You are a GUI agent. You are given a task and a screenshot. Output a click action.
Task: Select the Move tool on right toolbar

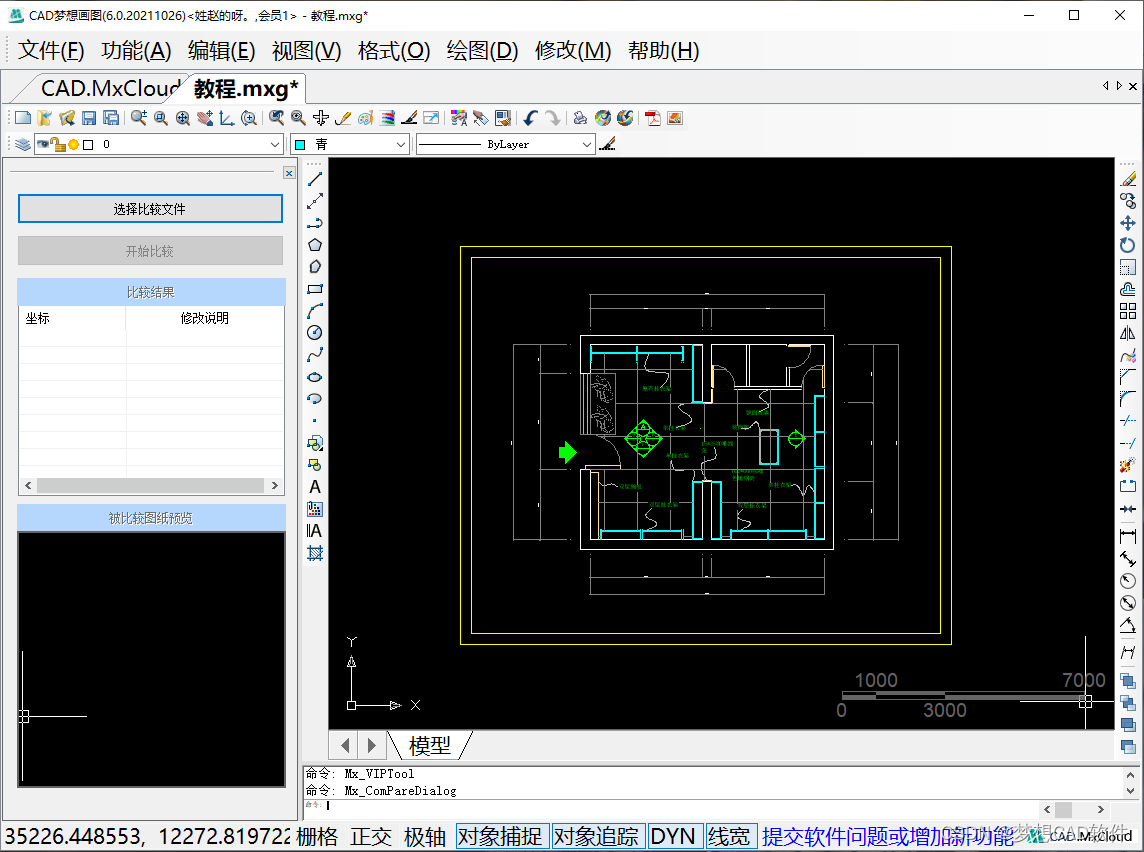[1128, 223]
